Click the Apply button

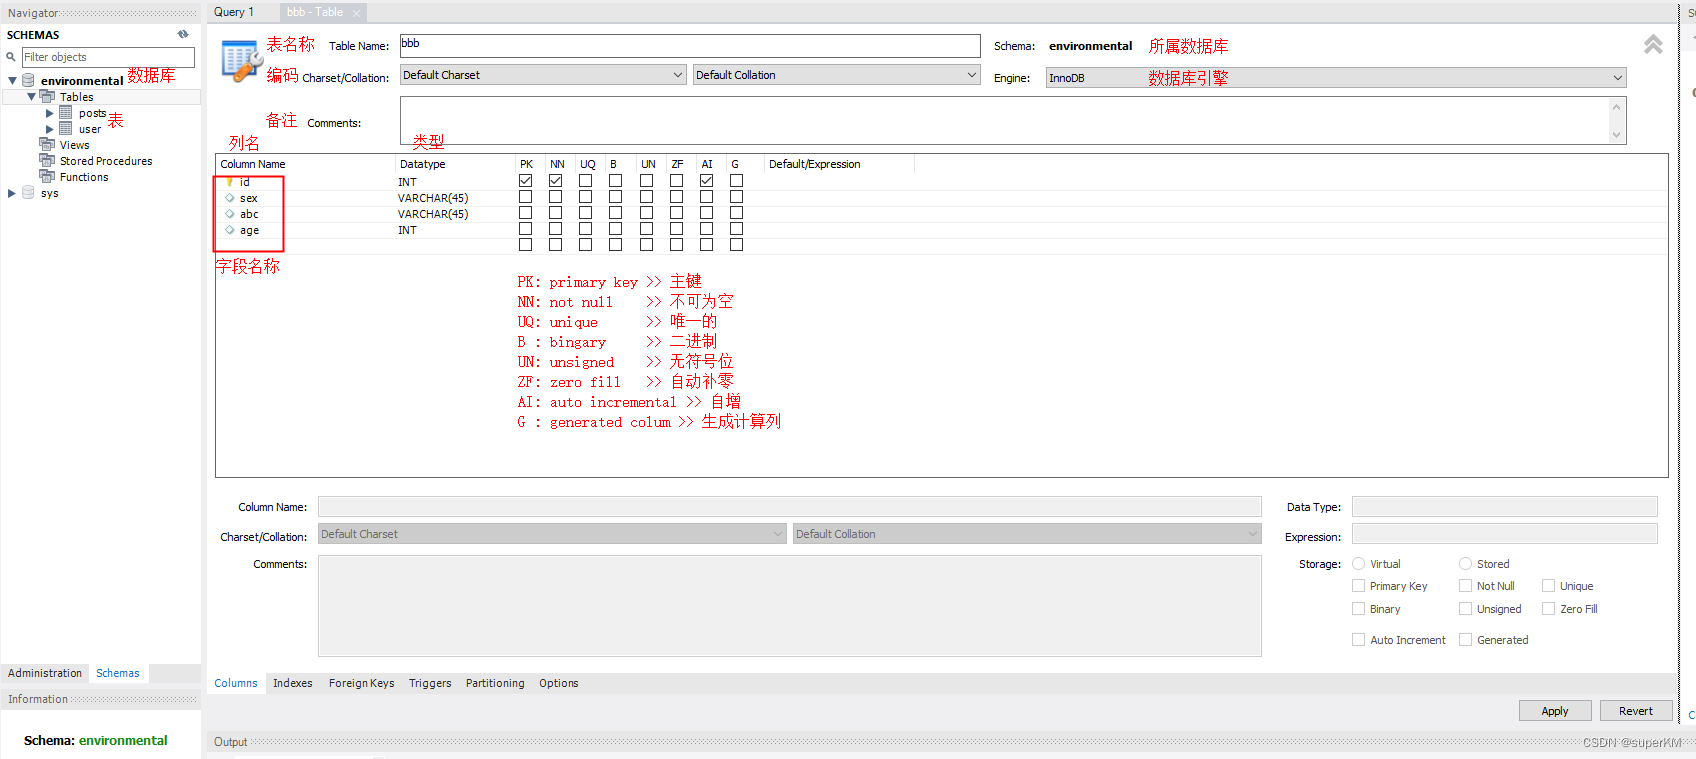point(1555,711)
